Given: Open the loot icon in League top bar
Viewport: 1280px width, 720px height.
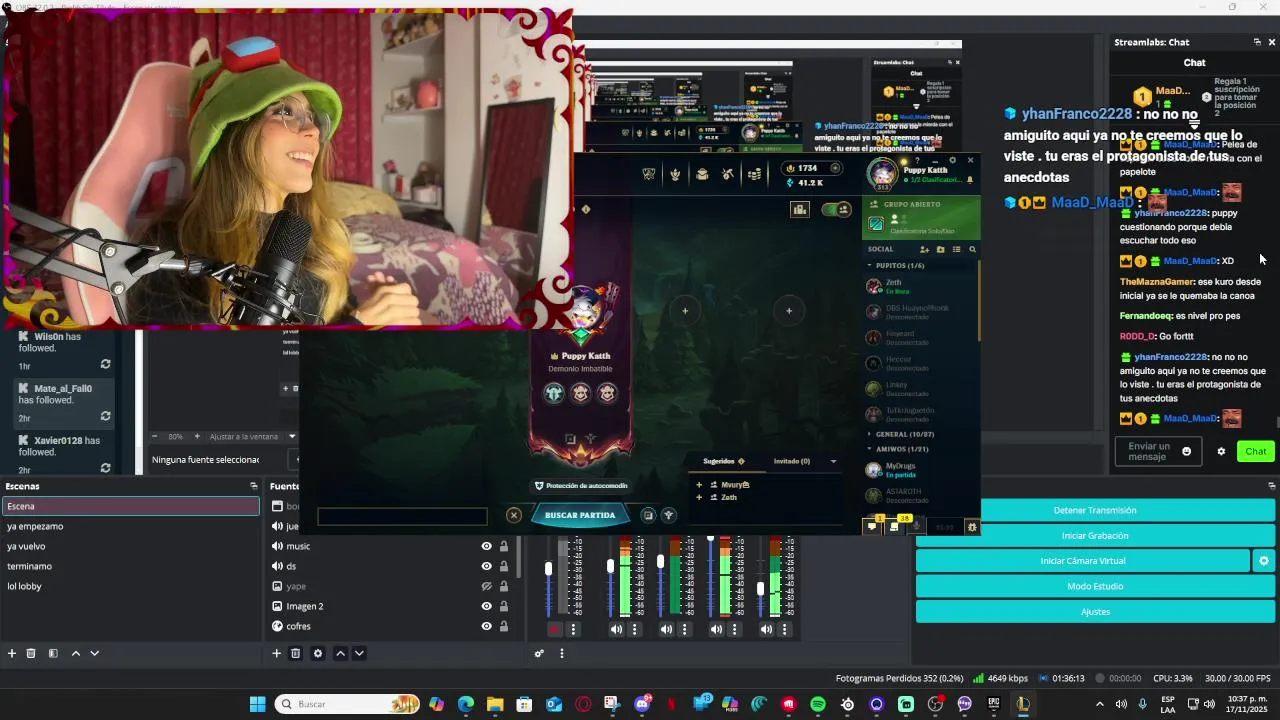Looking at the screenshot, I should point(728,174).
